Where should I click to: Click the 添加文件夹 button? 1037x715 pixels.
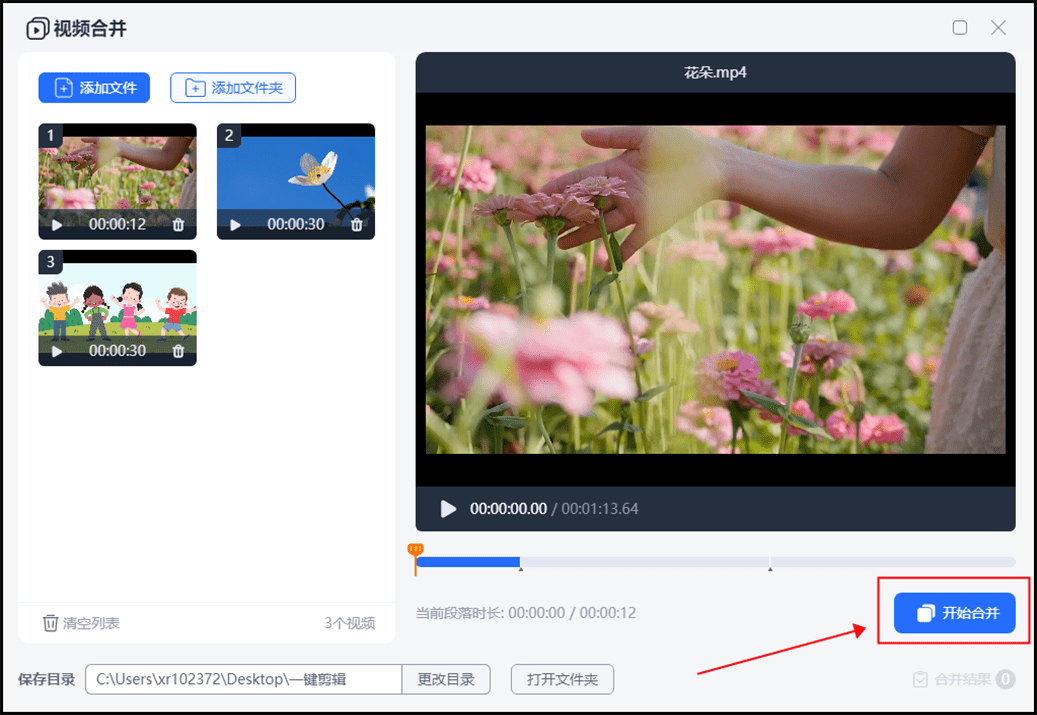pyautogui.click(x=233, y=88)
